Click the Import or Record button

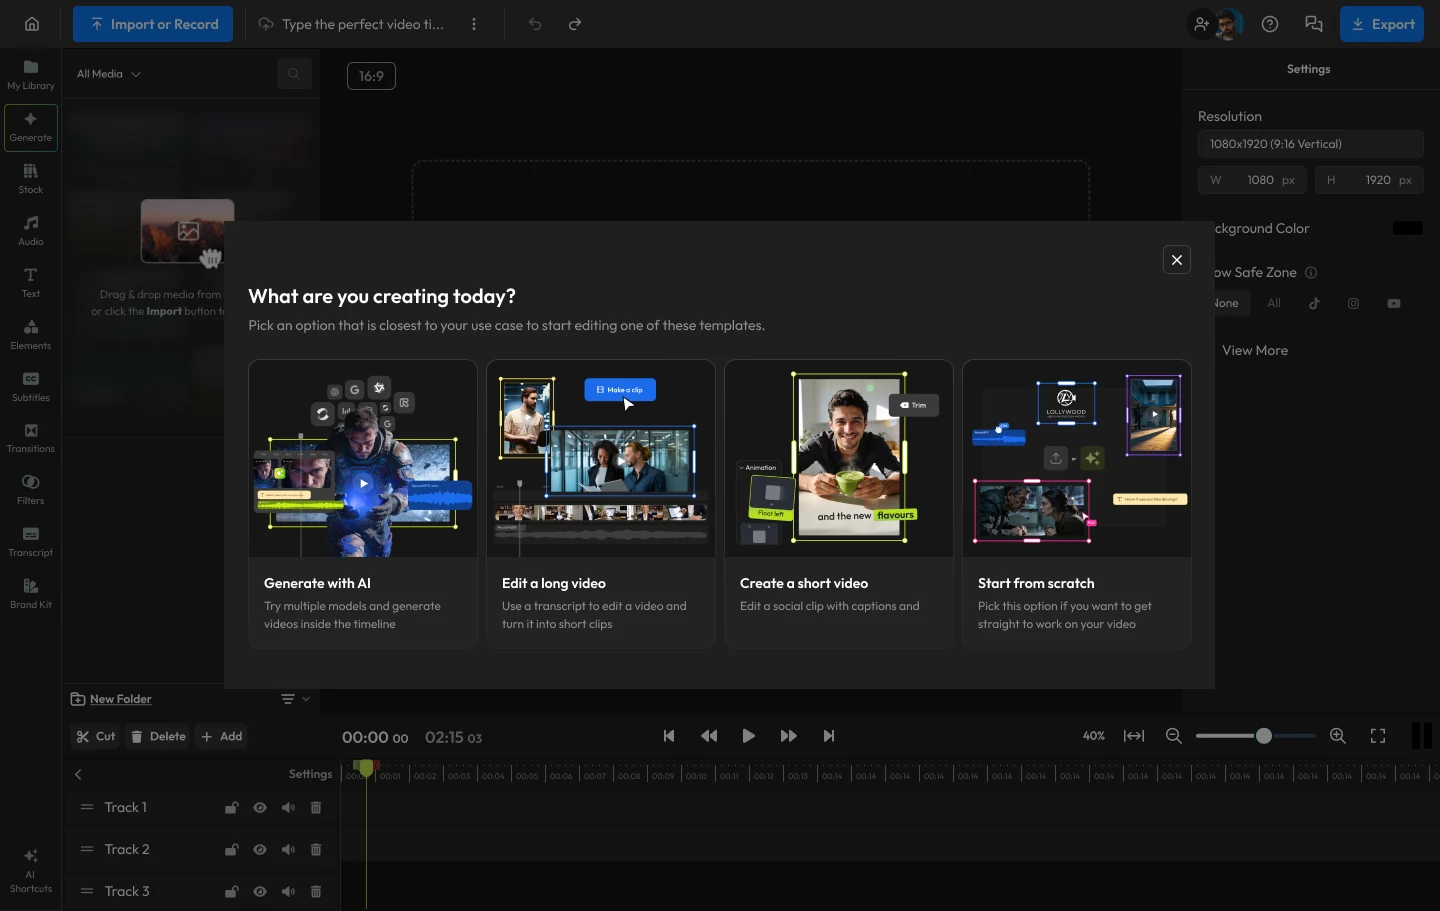click(153, 24)
